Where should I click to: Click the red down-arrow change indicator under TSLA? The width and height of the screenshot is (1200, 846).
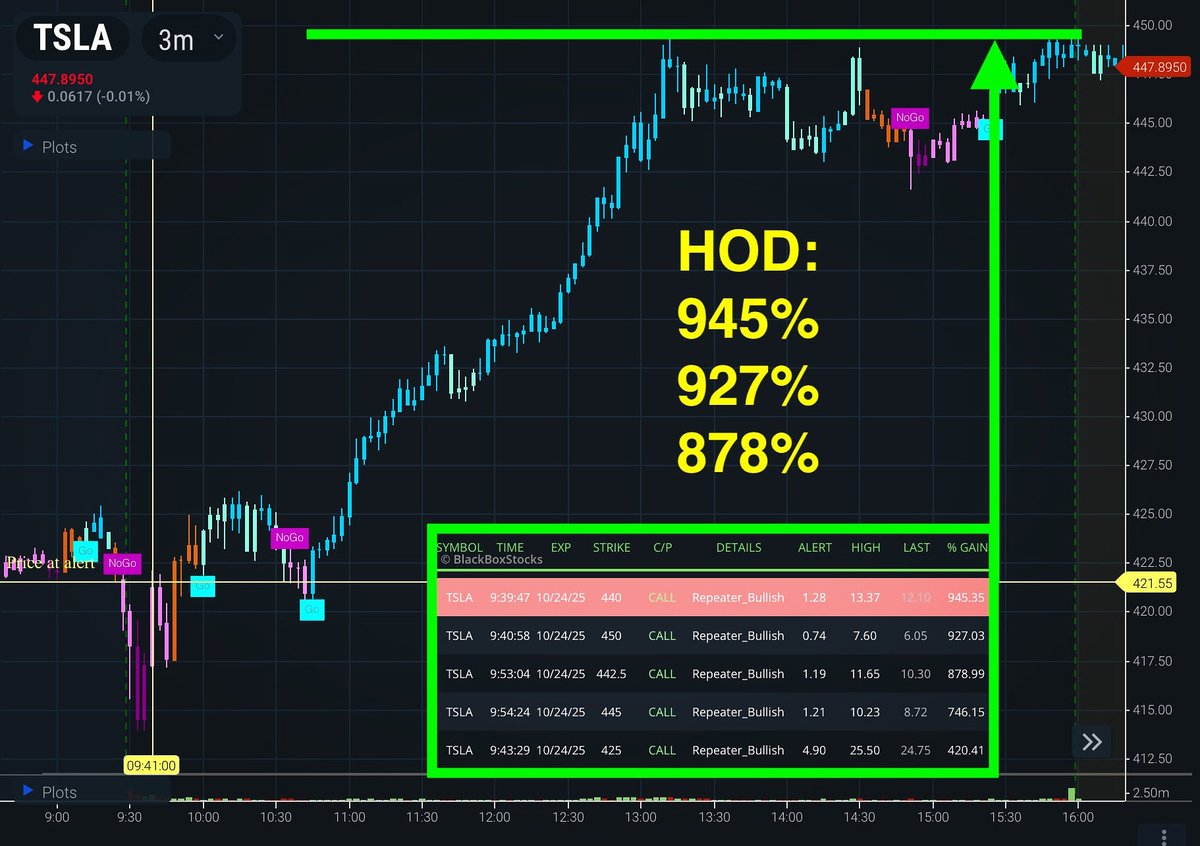click(37, 97)
